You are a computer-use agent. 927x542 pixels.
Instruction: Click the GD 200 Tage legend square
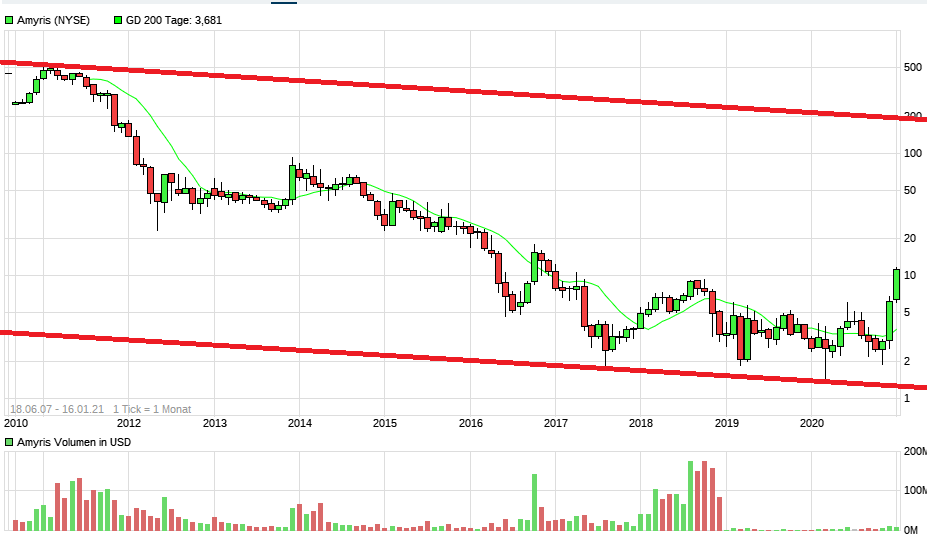(118, 20)
